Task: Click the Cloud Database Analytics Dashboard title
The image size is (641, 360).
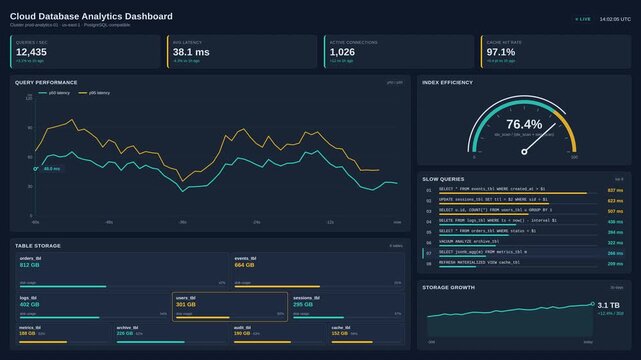Action: (x=91, y=16)
